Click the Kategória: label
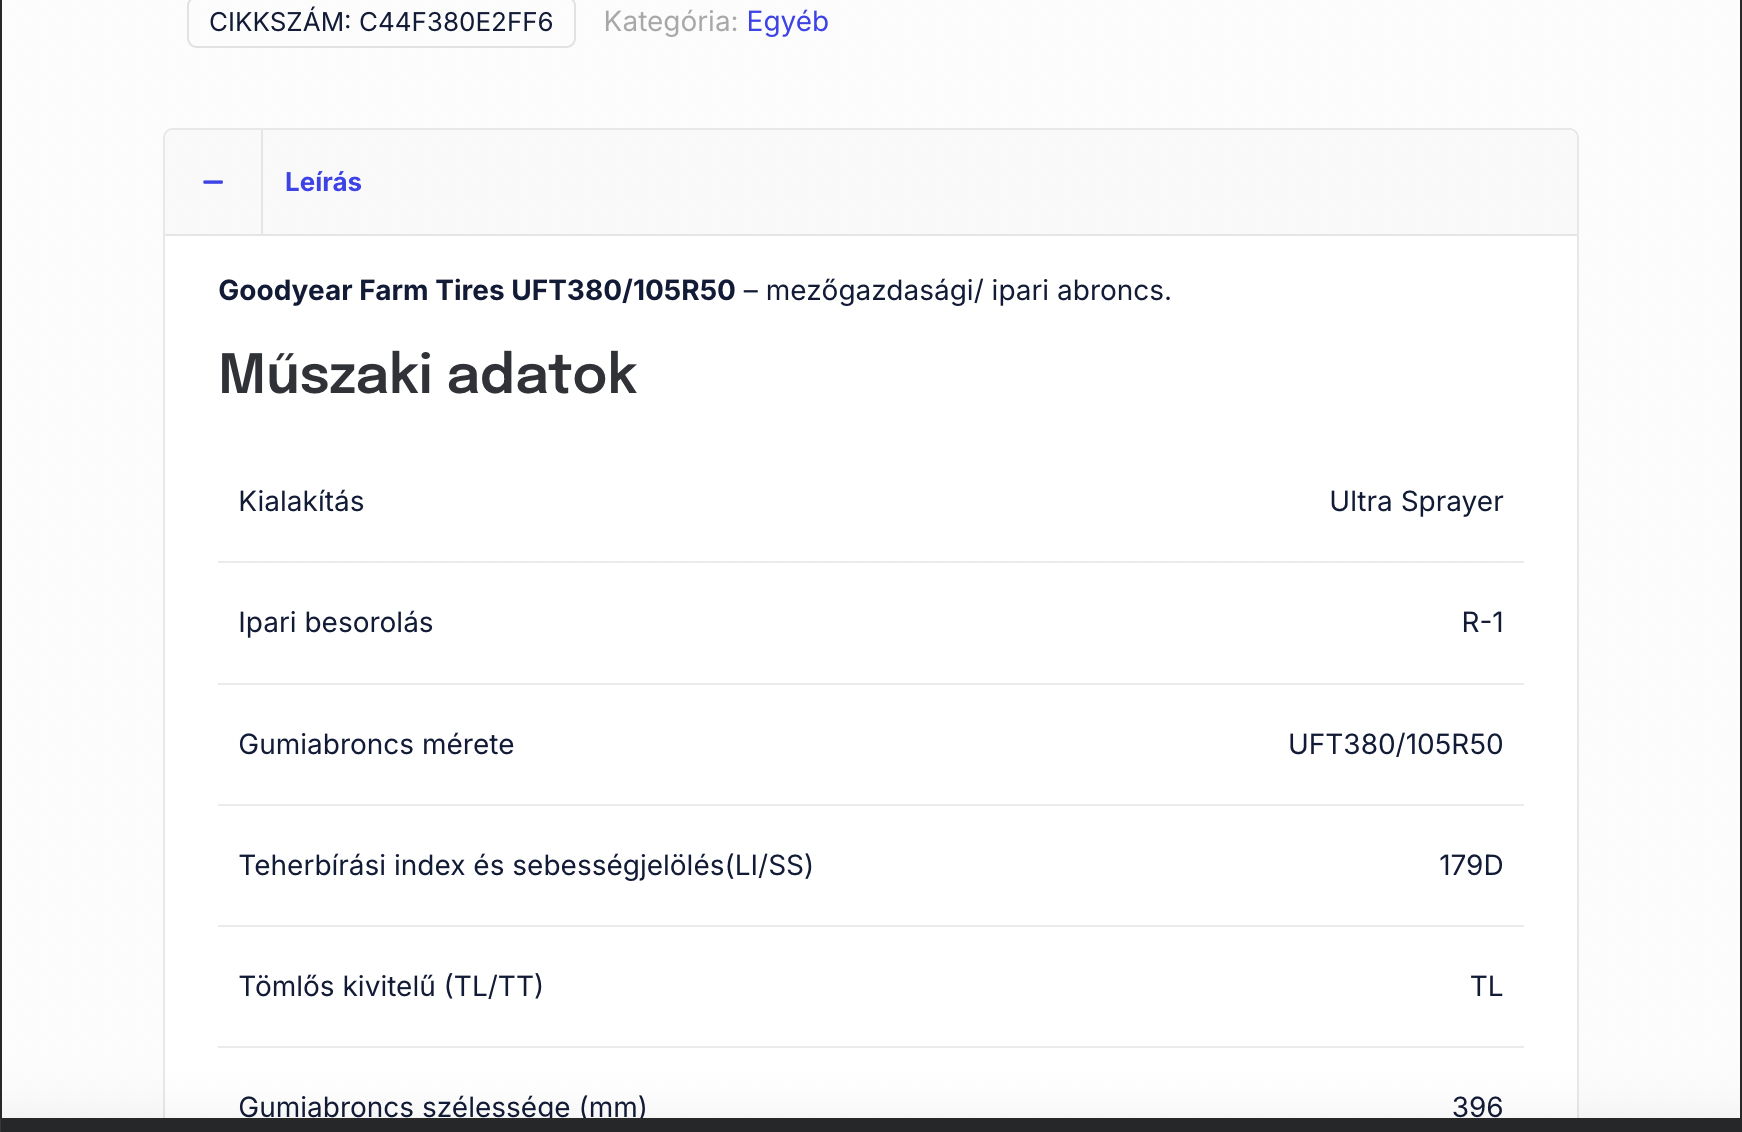1742x1132 pixels. coord(671,21)
